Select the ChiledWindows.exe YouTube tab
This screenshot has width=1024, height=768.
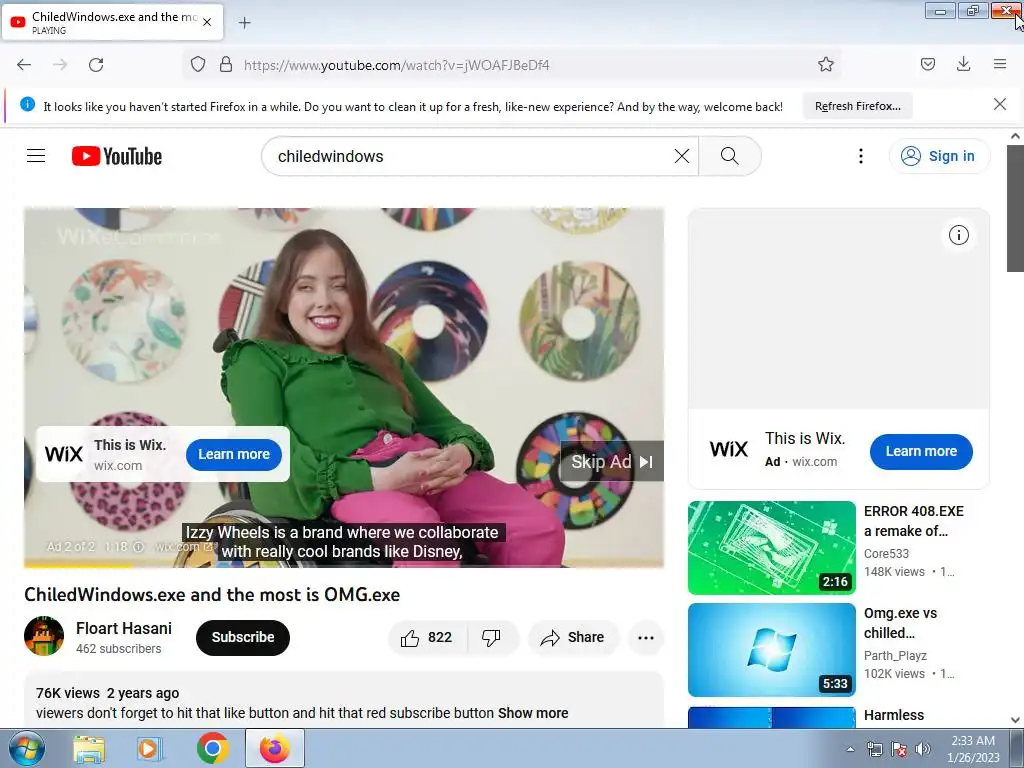coord(112,22)
